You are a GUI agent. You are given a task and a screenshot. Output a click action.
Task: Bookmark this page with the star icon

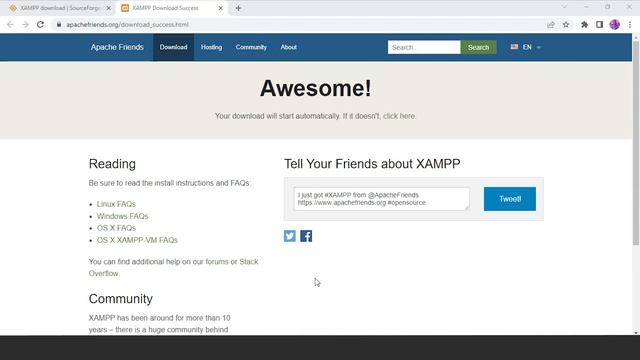click(x=566, y=24)
